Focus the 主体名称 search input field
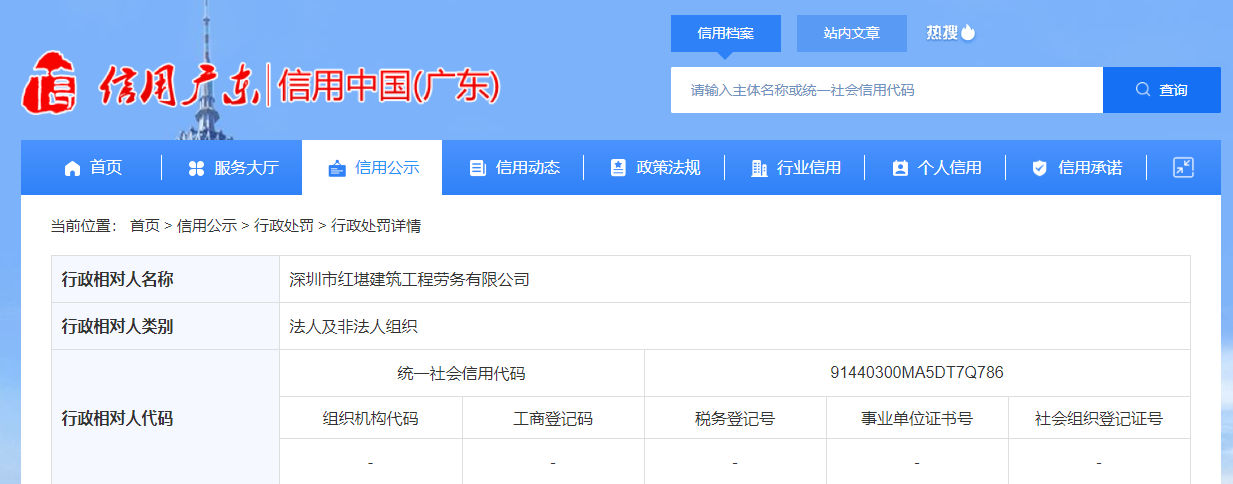The width and height of the screenshot is (1233, 484). pyautogui.click(x=886, y=90)
